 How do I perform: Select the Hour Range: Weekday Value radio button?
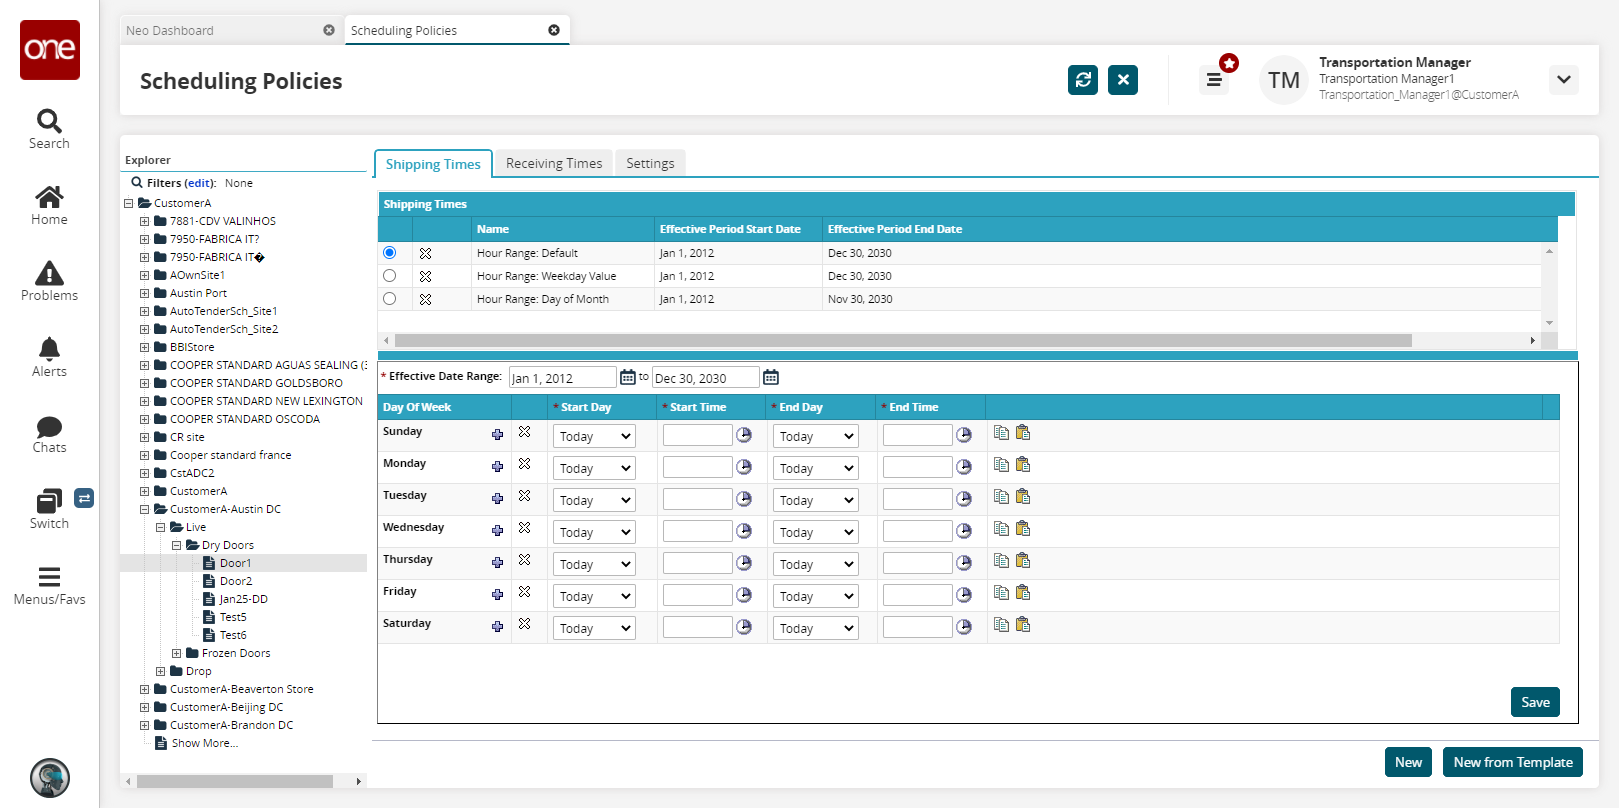pos(390,276)
